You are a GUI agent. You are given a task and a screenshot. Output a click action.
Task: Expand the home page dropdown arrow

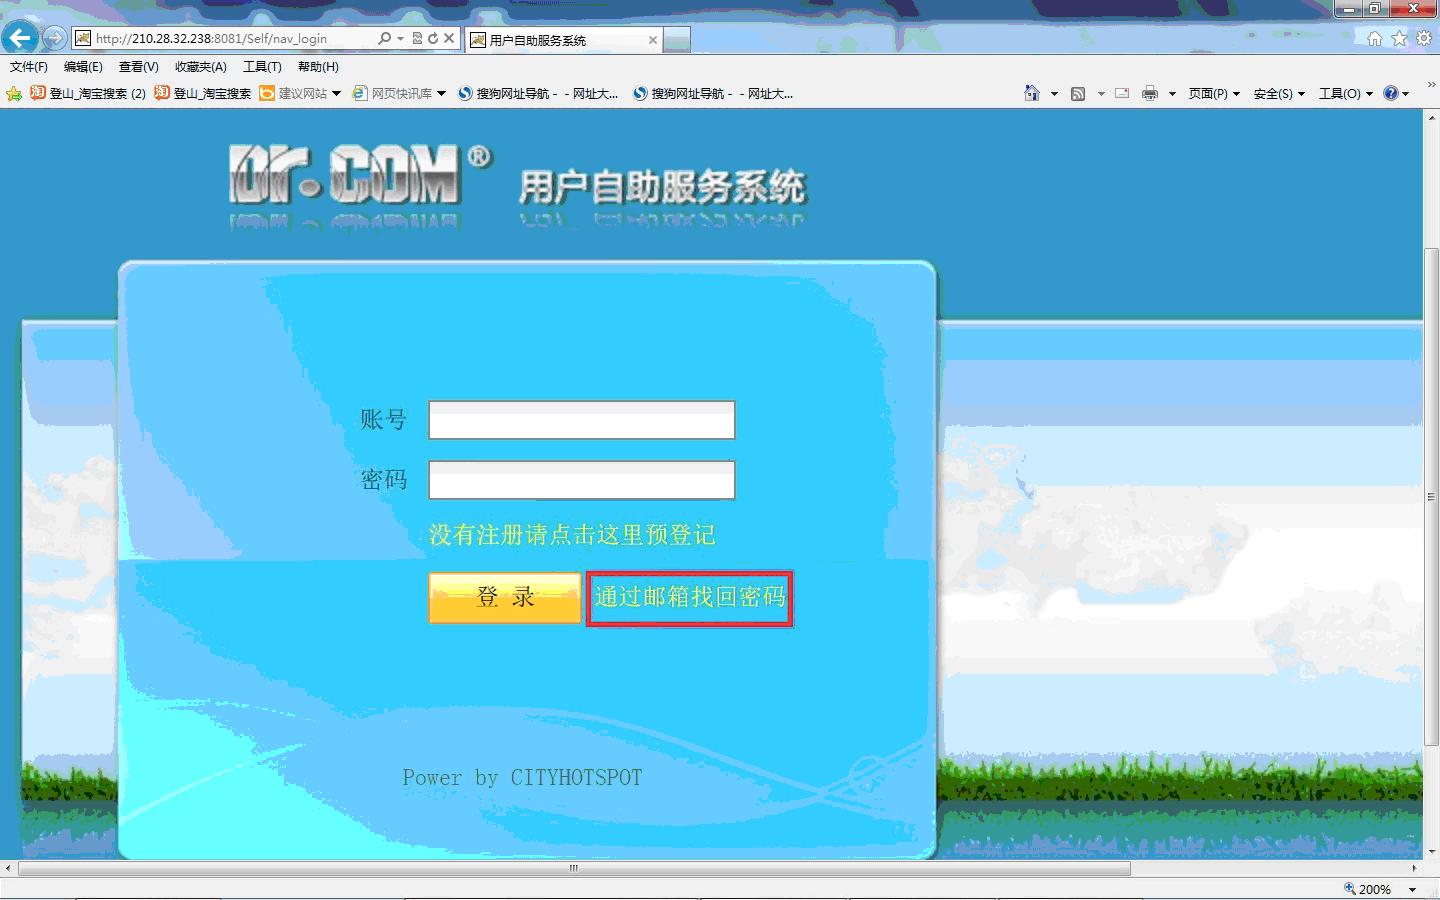tap(1054, 94)
